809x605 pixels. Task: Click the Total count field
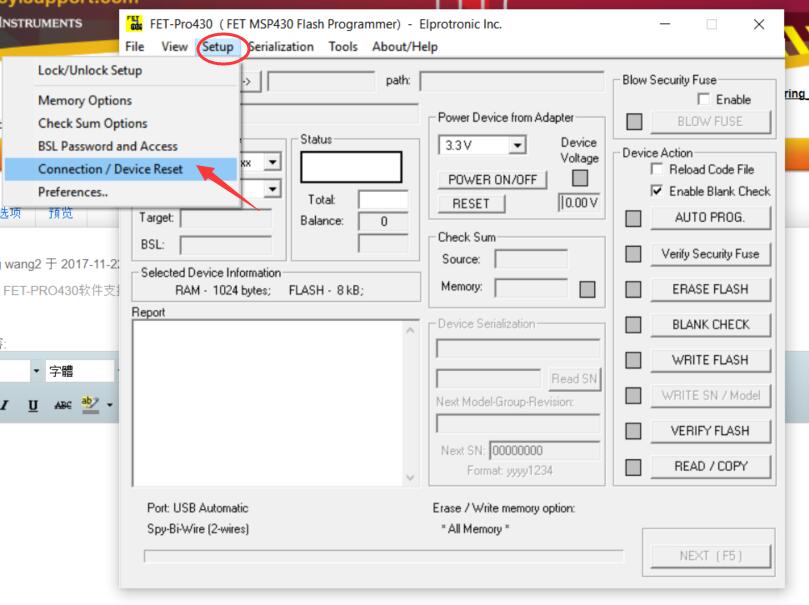[x=383, y=199]
